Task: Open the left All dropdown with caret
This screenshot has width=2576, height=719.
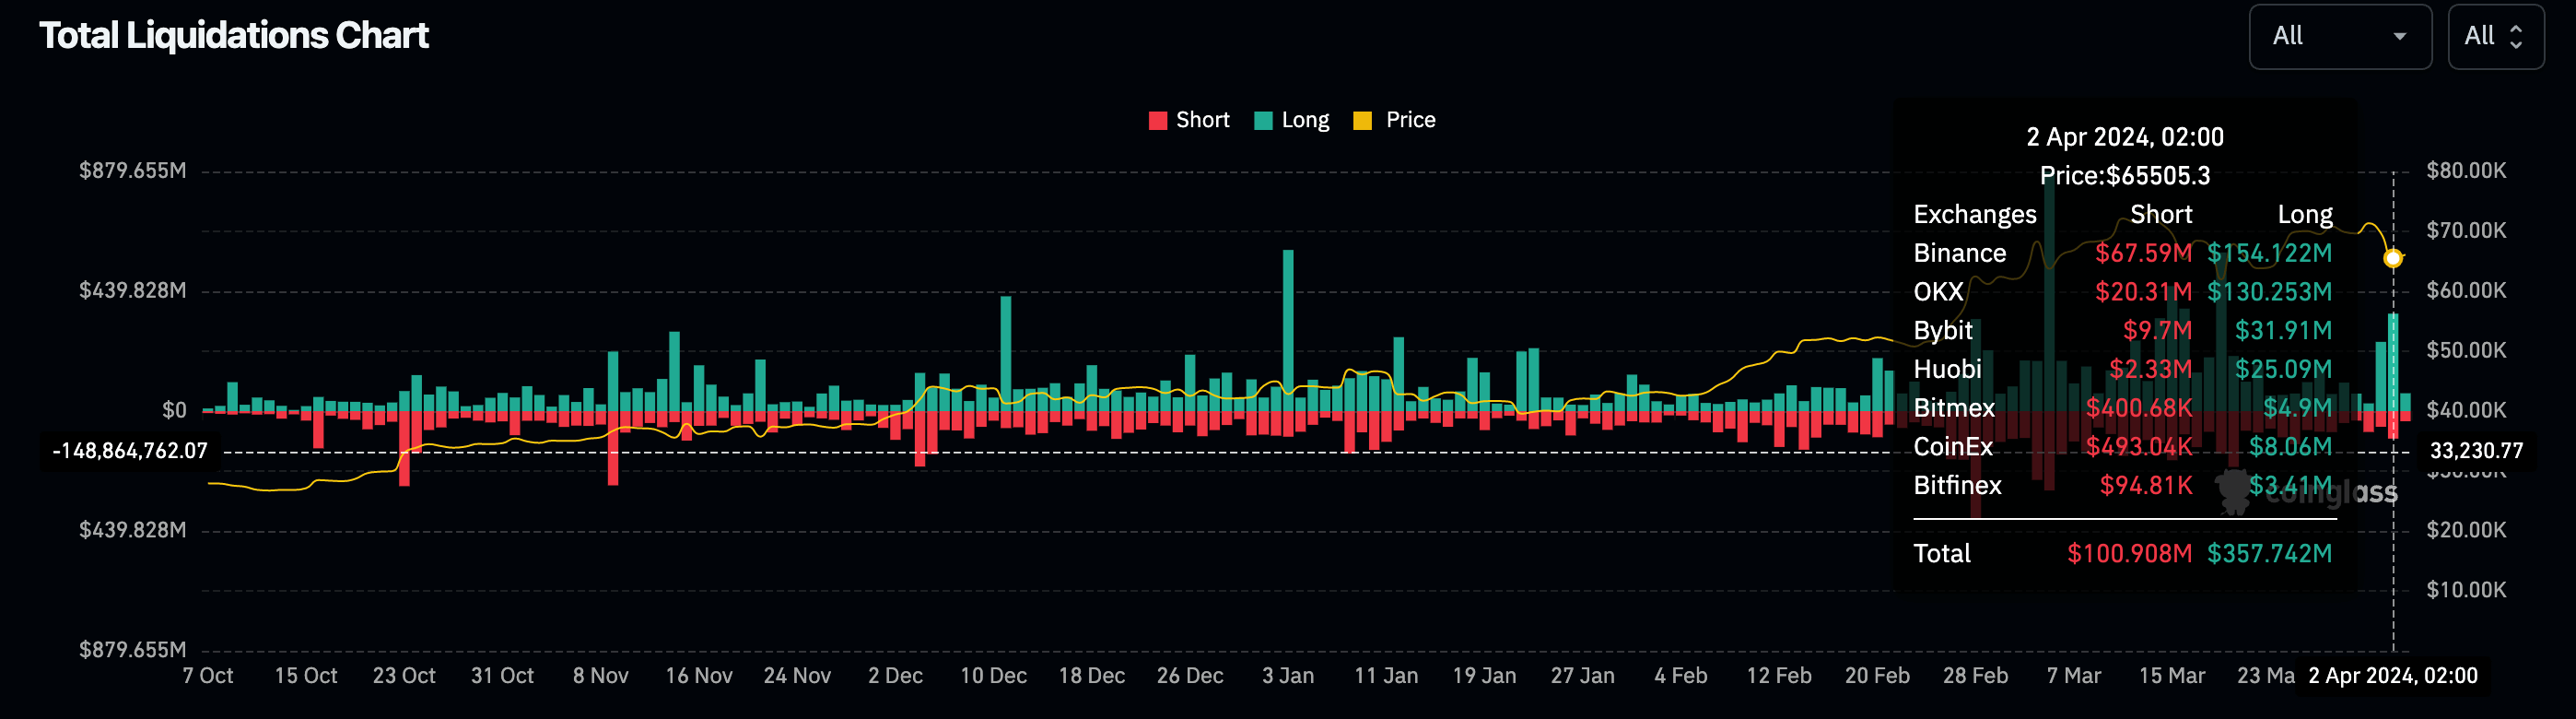Action: (x=2339, y=37)
